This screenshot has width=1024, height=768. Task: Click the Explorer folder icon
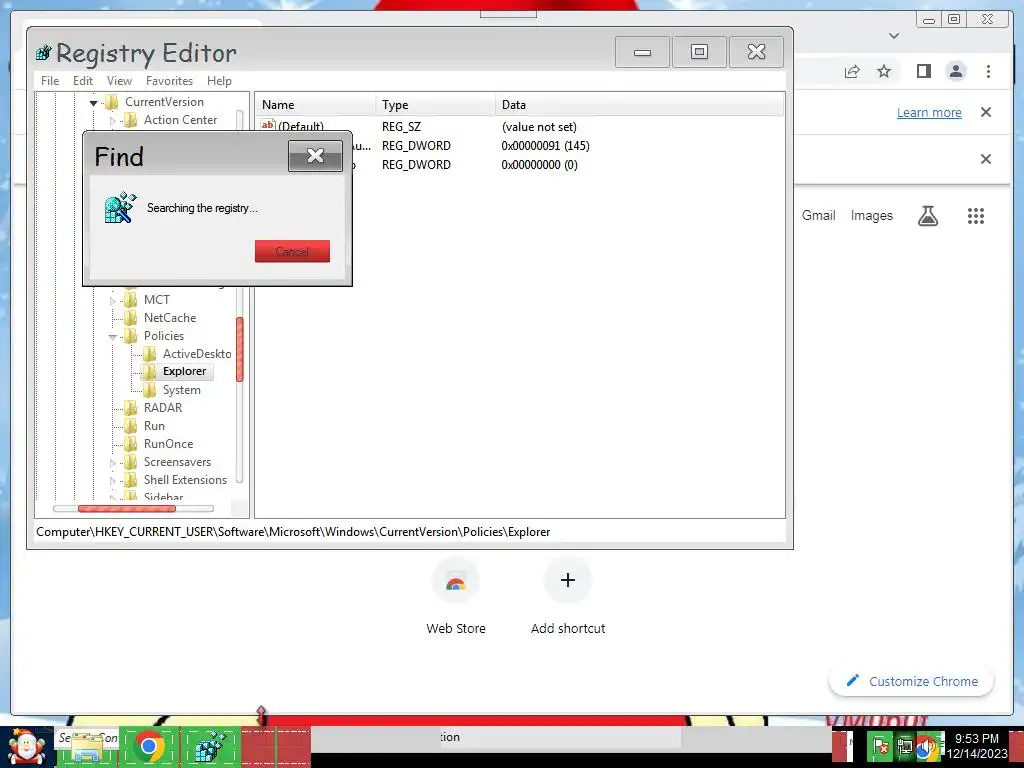[x=150, y=372]
